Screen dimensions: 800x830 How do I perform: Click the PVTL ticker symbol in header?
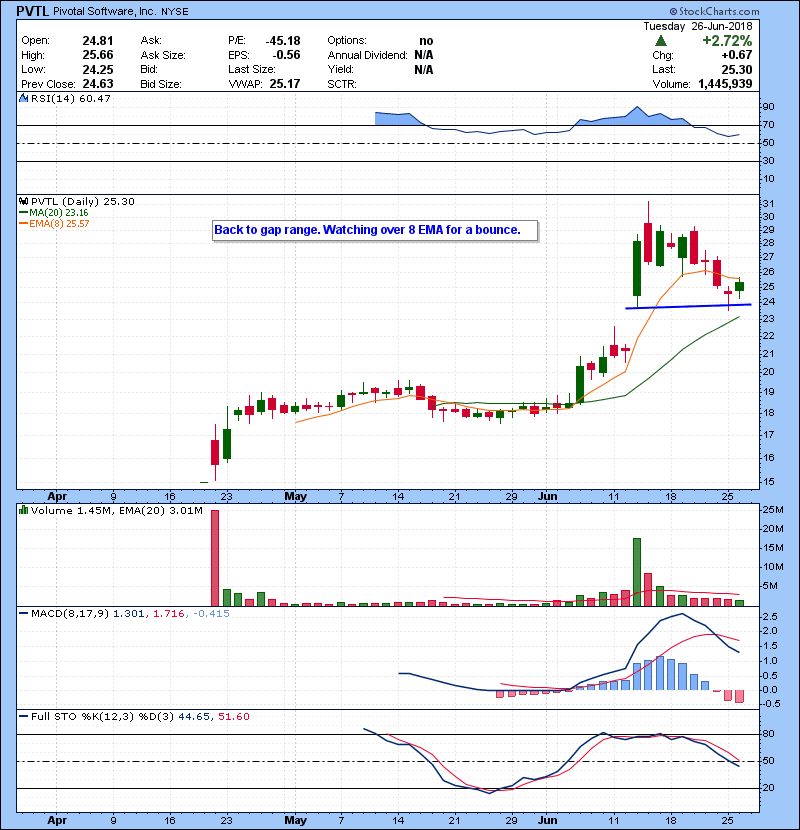click(33, 11)
